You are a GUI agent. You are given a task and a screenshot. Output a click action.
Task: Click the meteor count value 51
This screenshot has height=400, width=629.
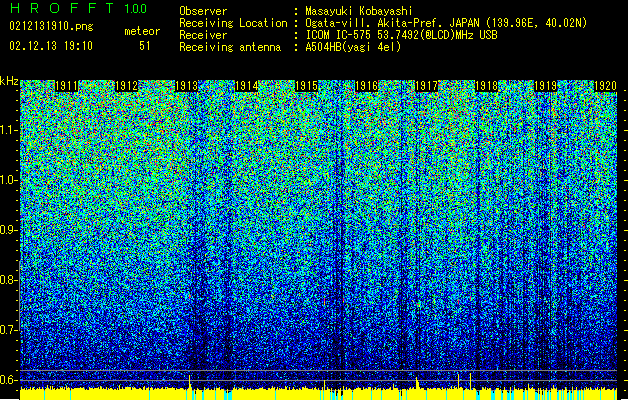[145, 46]
